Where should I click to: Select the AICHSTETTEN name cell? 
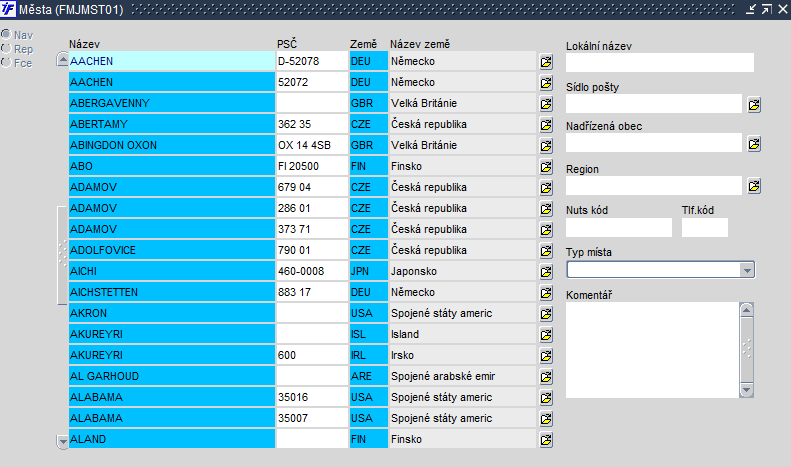(x=172, y=292)
